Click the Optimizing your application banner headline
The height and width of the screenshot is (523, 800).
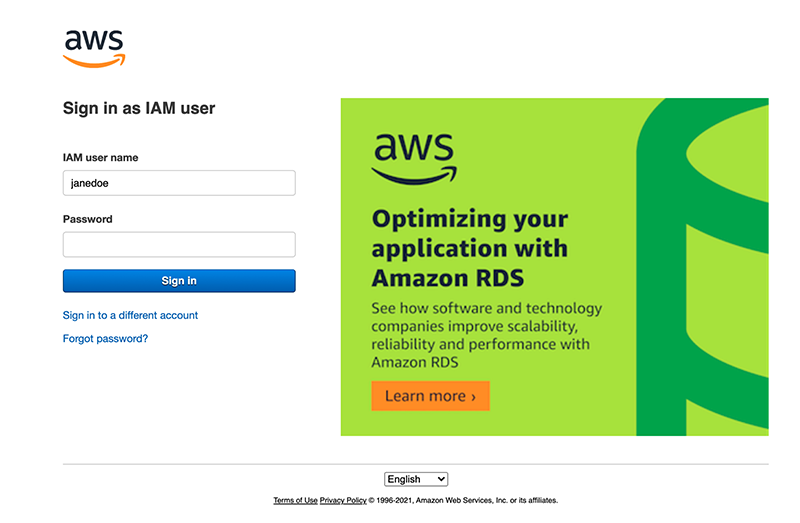click(x=469, y=248)
